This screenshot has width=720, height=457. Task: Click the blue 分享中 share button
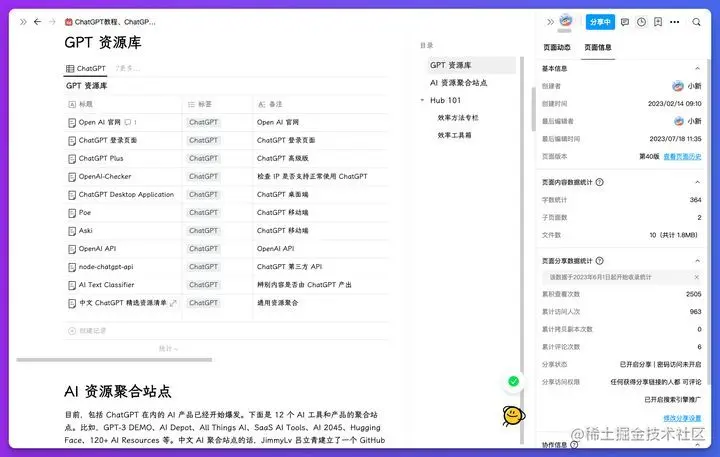600,22
